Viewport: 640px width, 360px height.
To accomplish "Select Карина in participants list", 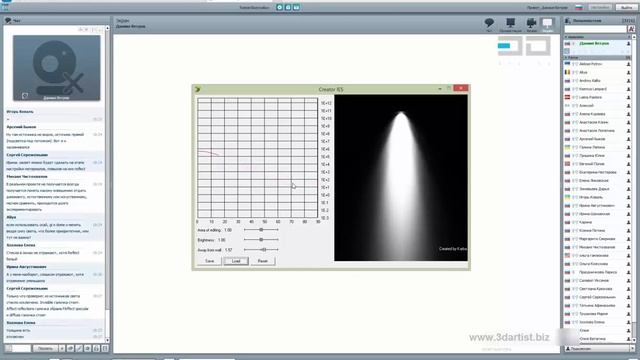I will click(x=585, y=222).
